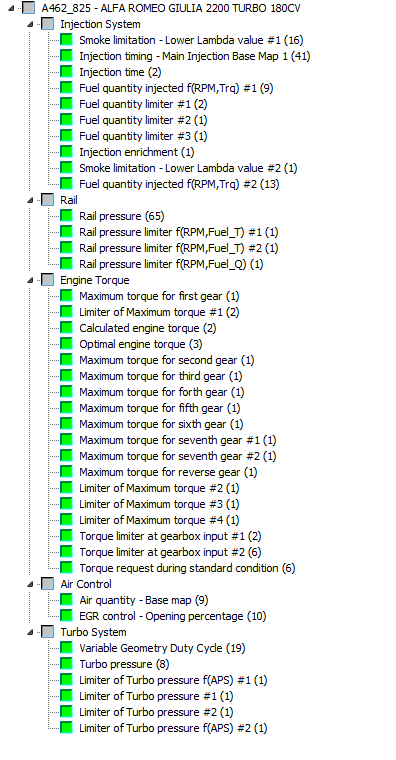Click green icon for Maximum torque for reverse gear

coord(66,472)
